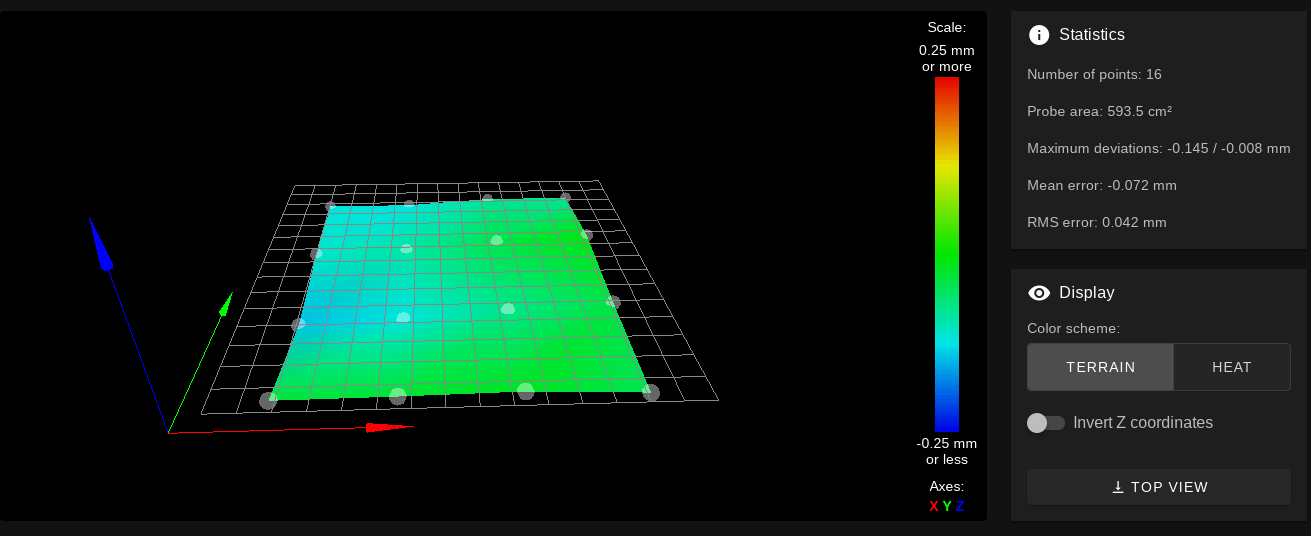The width and height of the screenshot is (1311, 536).
Task: Click the height color scale bar
Action: [x=947, y=254]
